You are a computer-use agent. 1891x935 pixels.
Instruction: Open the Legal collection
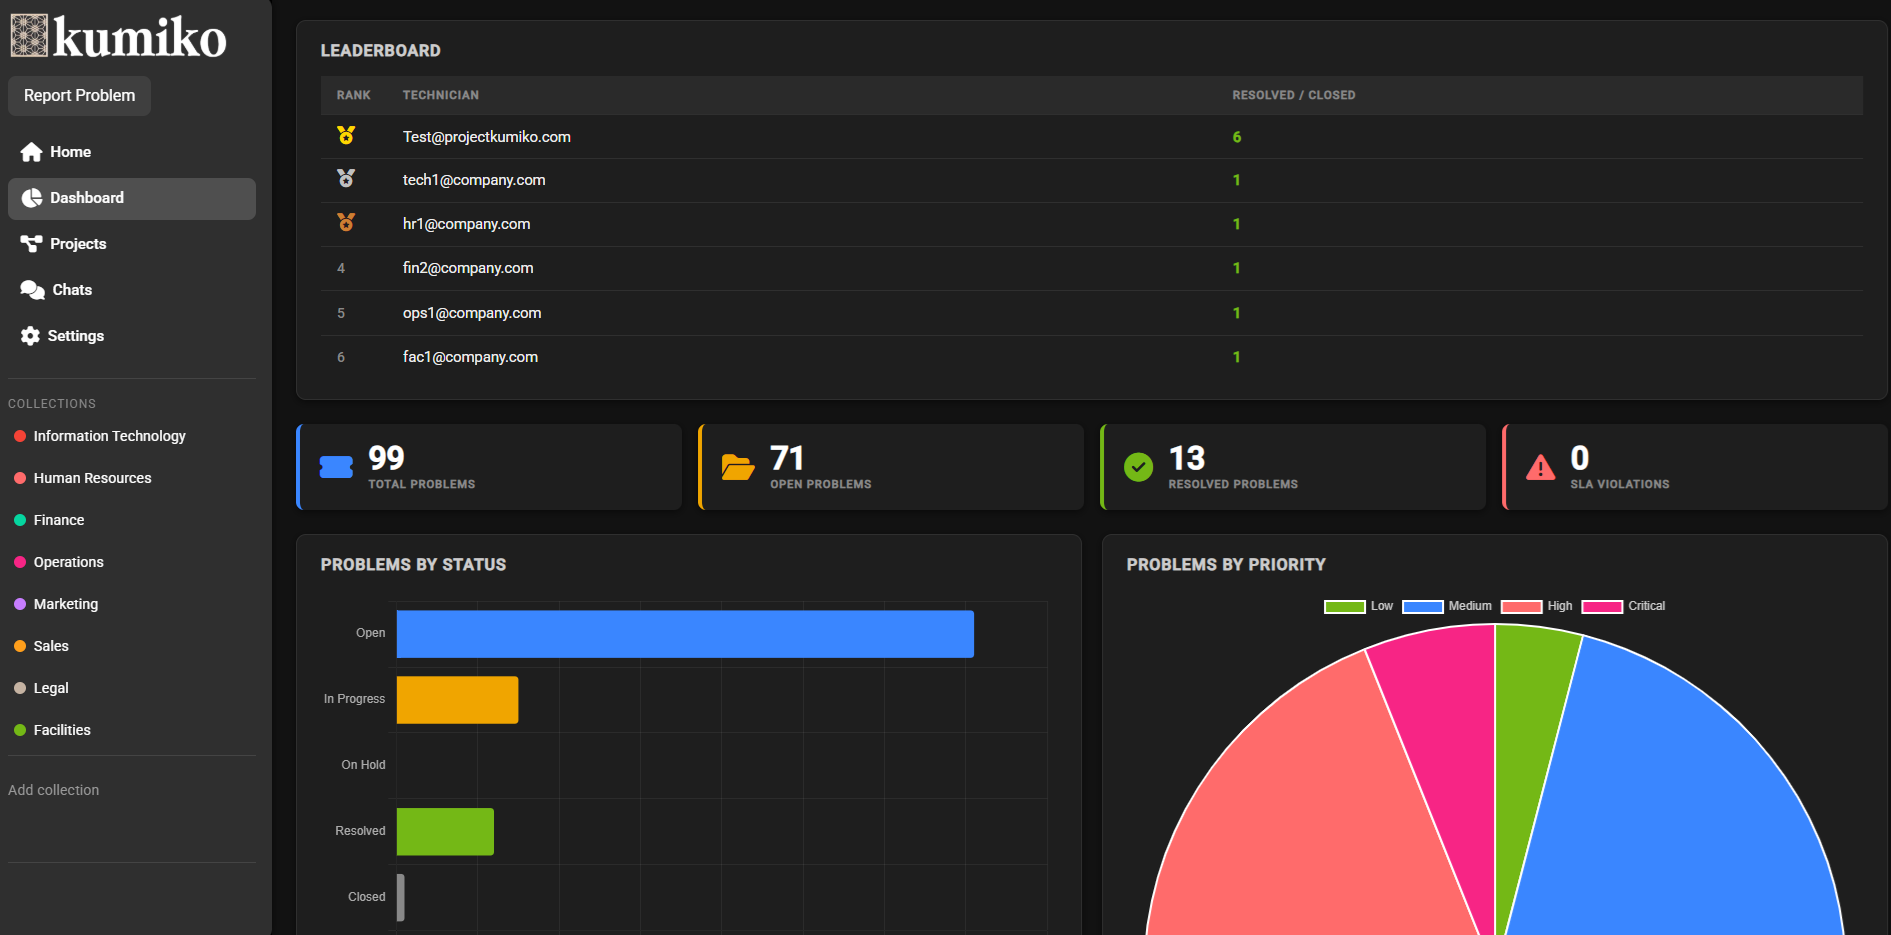point(51,688)
